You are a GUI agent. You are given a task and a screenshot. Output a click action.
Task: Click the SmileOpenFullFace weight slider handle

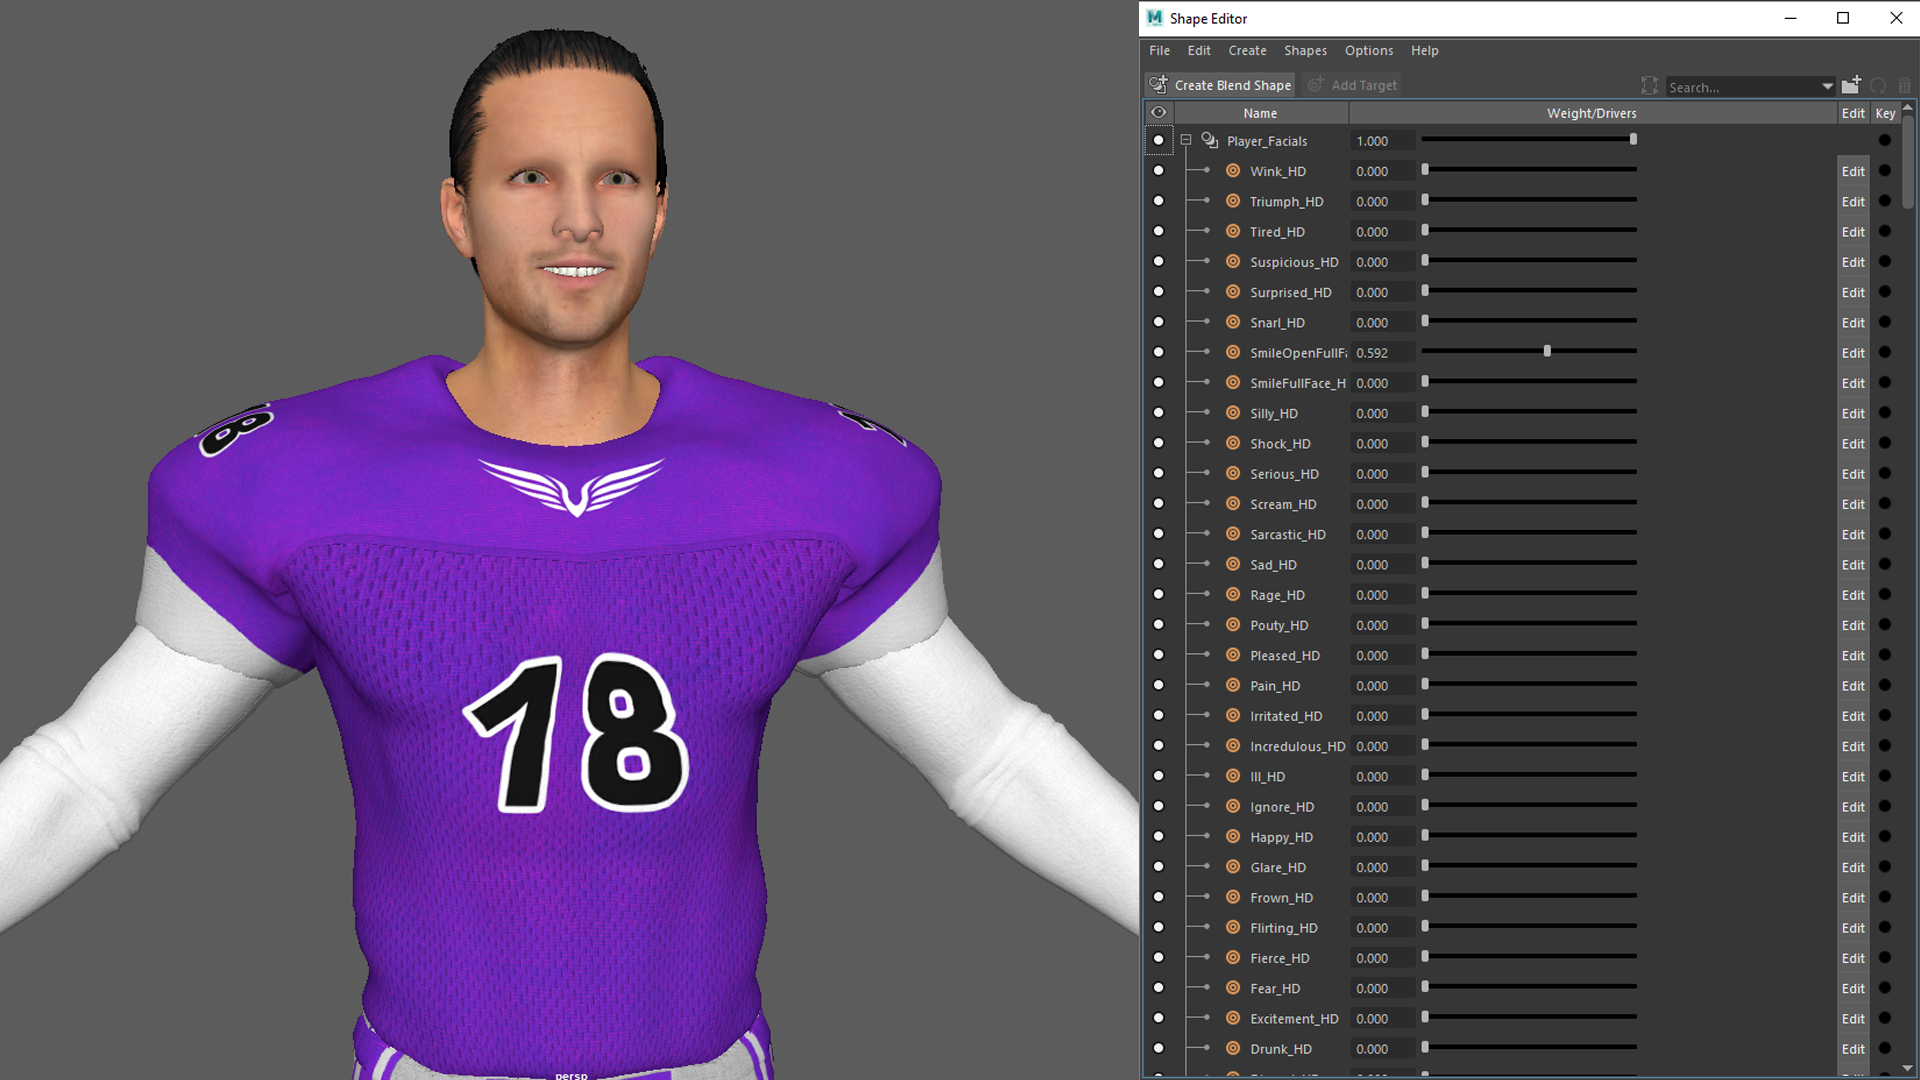[x=1547, y=352]
